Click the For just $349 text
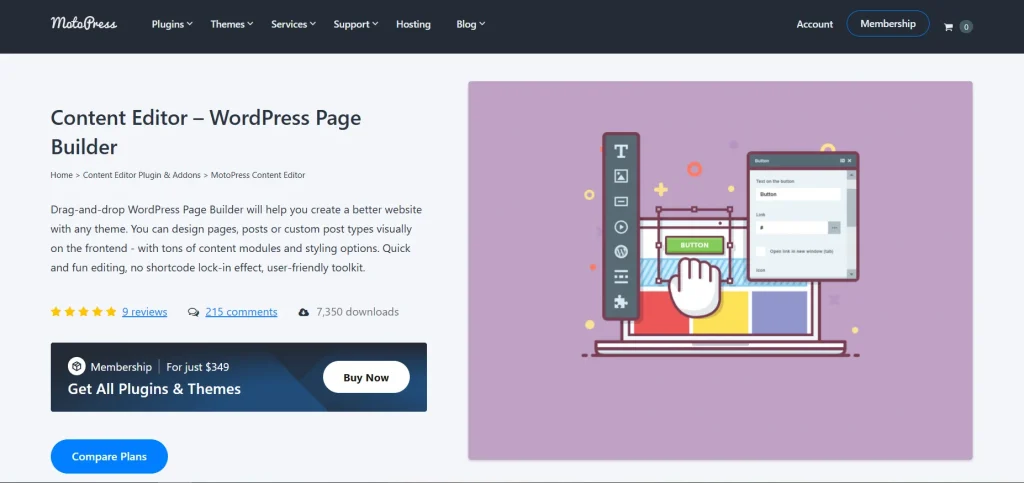This screenshot has width=1024, height=483. pos(198,367)
